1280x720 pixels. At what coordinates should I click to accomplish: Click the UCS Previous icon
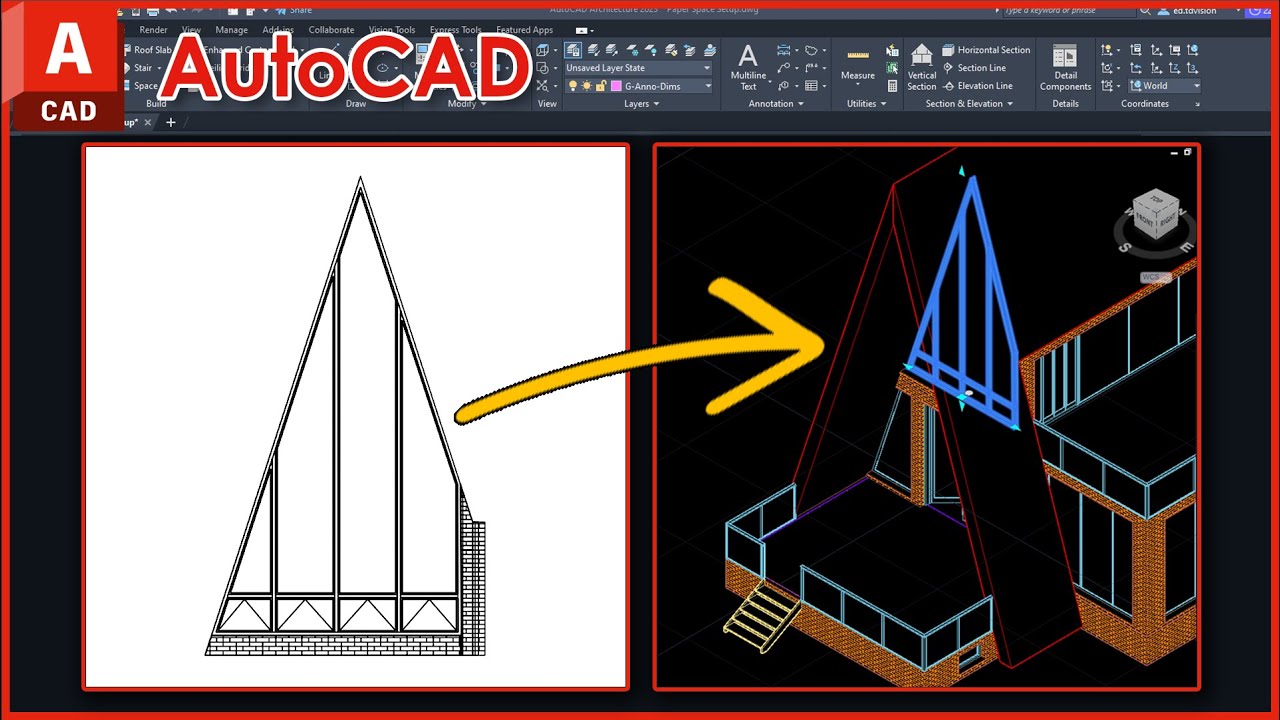(x=1136, y=68)
